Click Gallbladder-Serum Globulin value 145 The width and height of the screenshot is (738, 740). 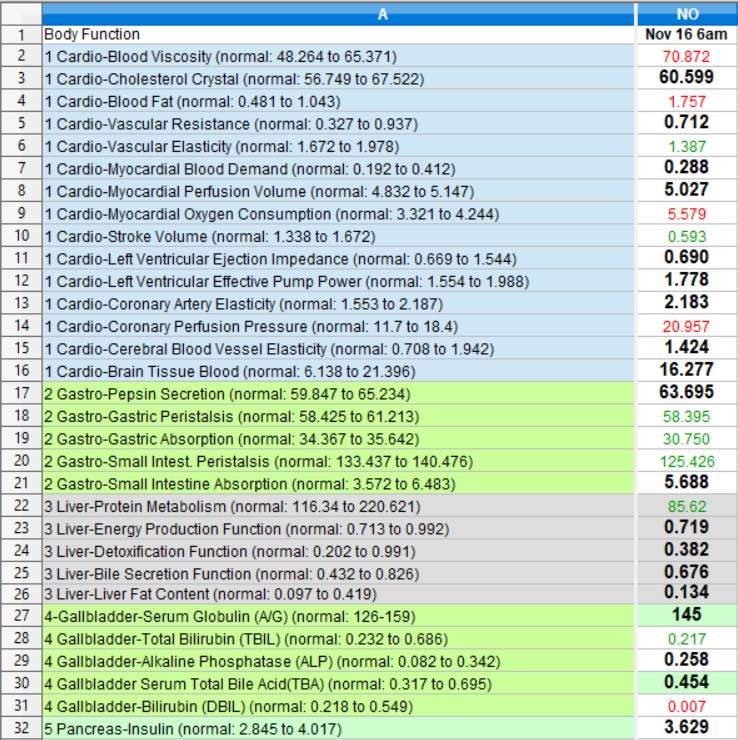(x=685, y=616)
